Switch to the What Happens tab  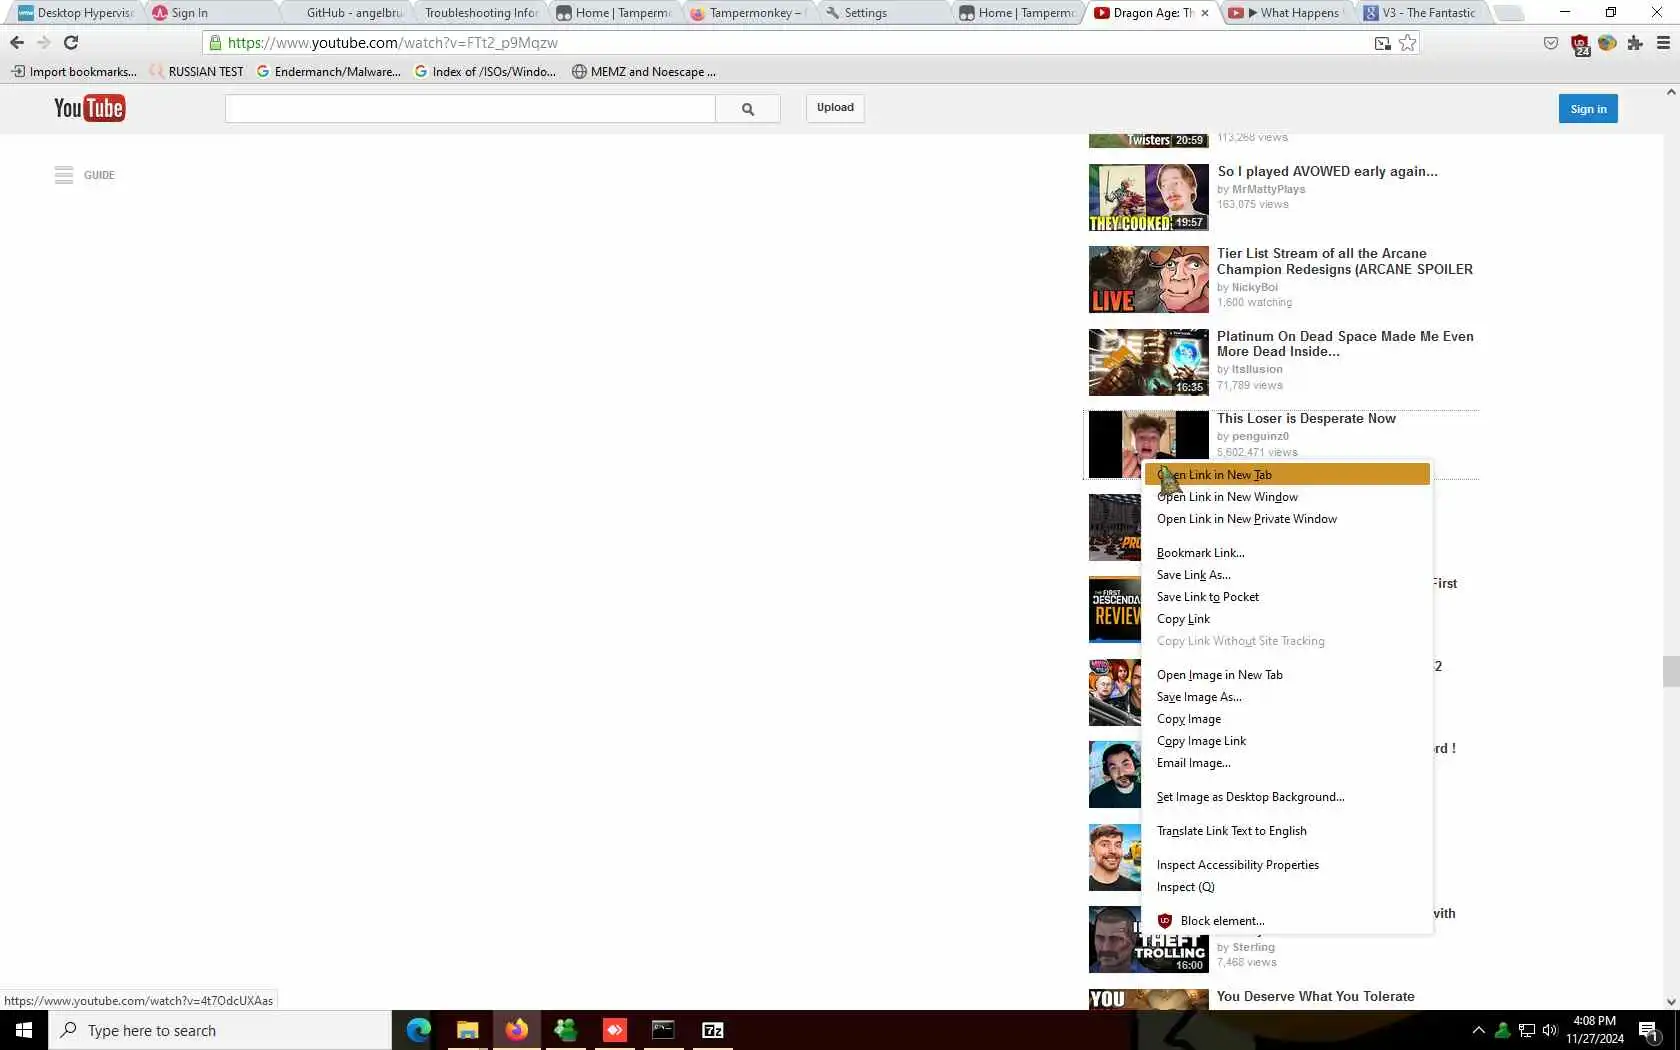pyautogui.click(x=1290, y=13)
